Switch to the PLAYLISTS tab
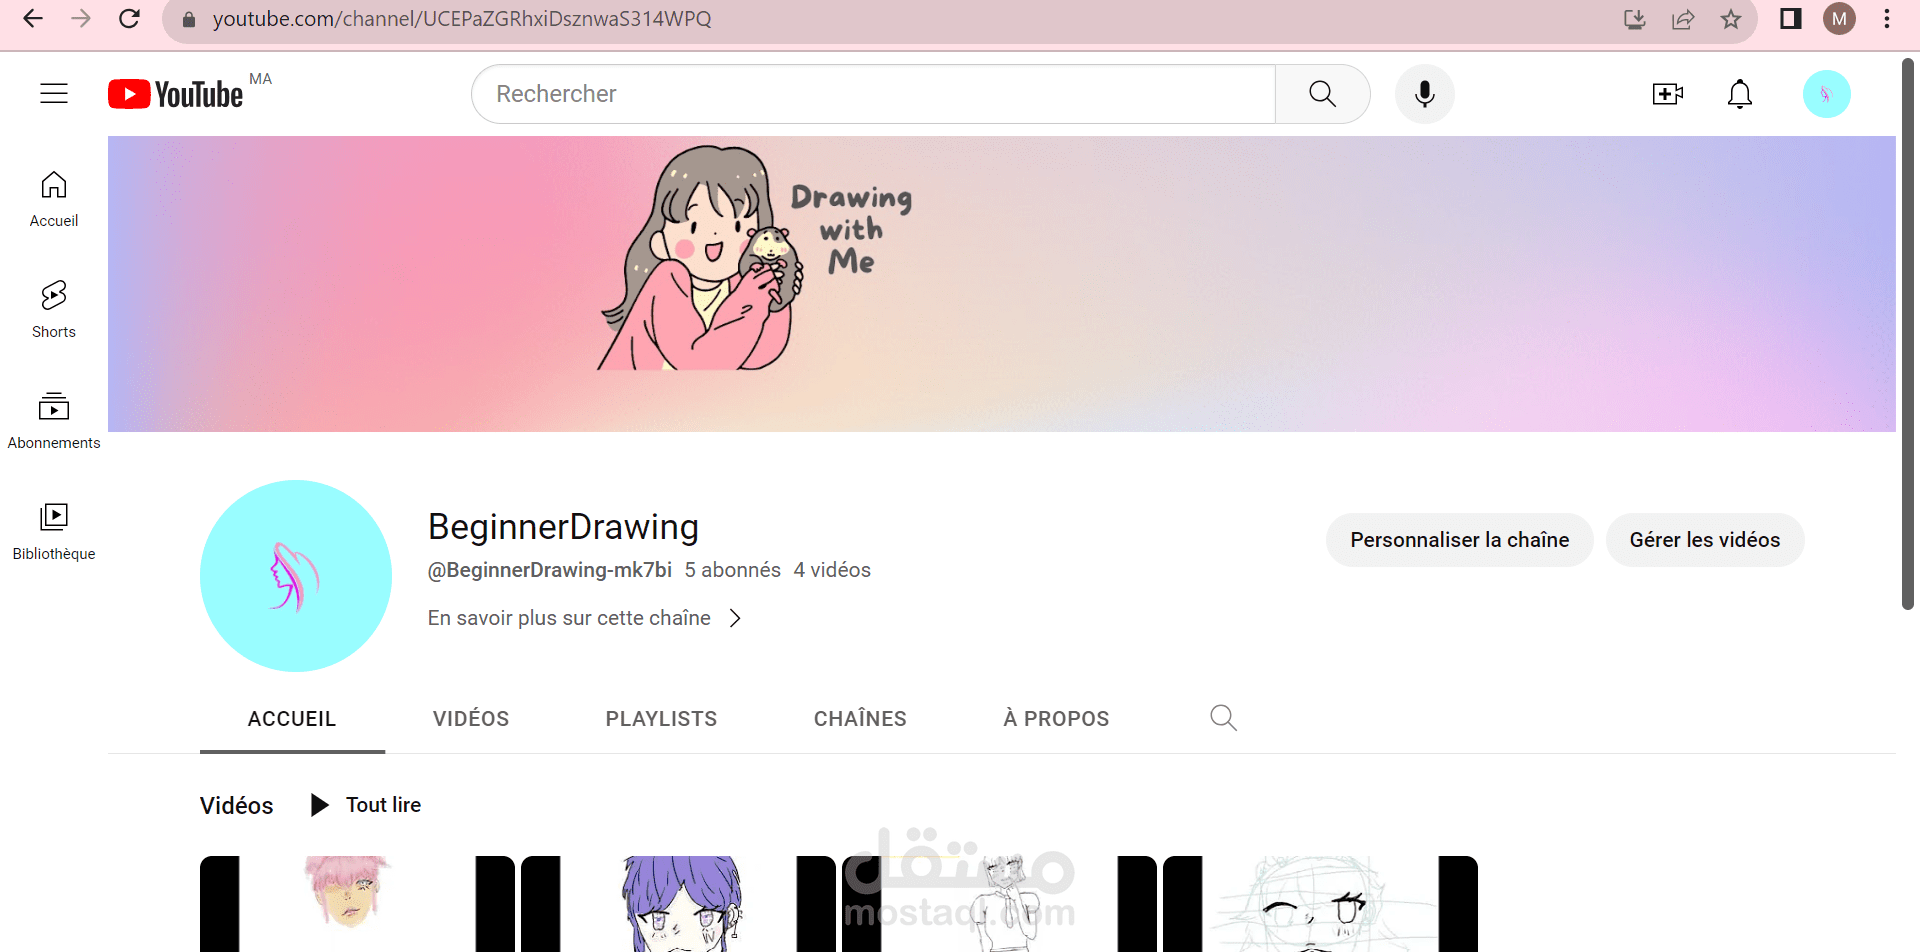Image resolution: width=1920 pixels, height=952 pixels. [x=661, y=718]
